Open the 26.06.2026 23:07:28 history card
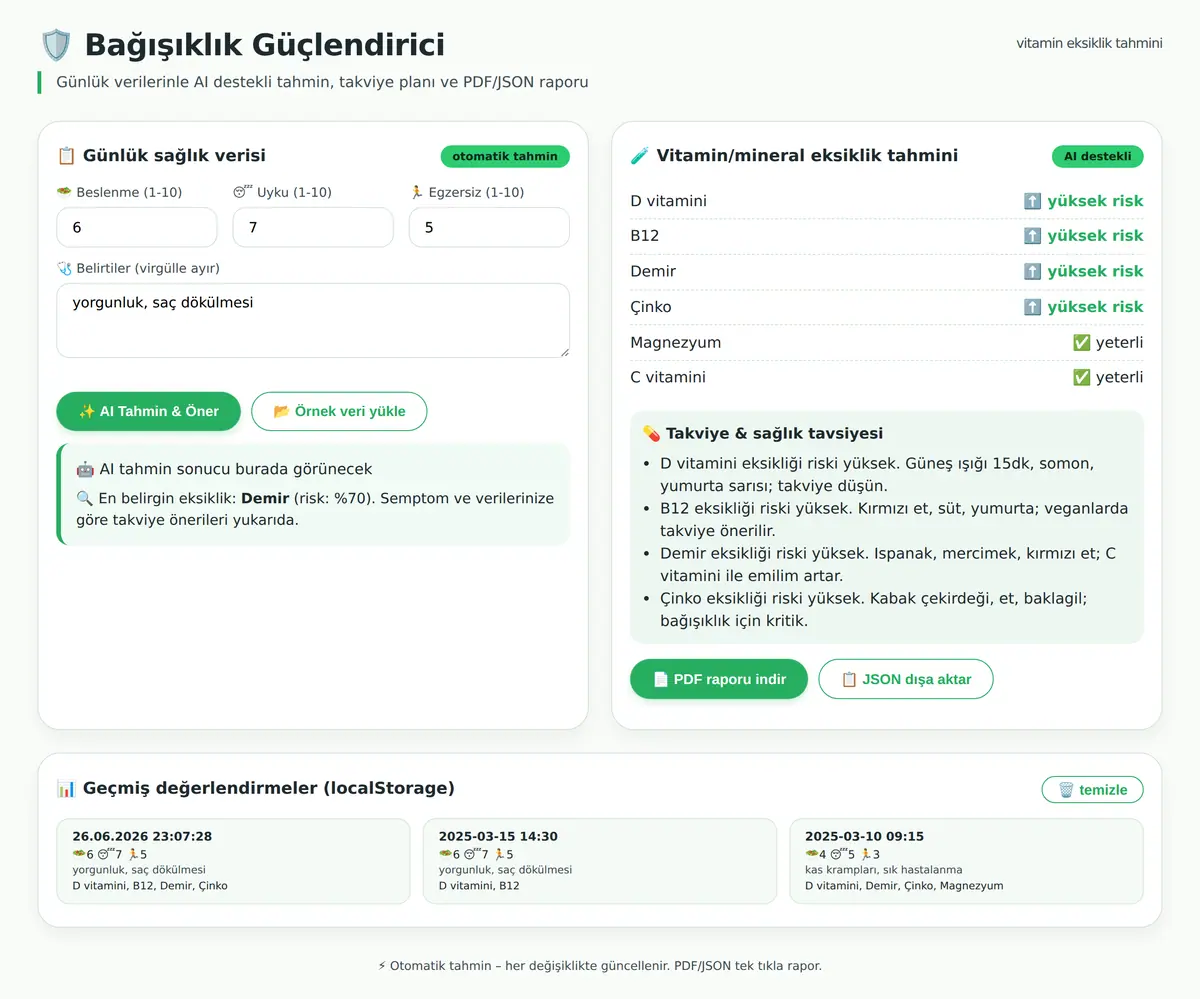Image resolution: width=1200 pixels, height=999 pixels. coord(234,861)
